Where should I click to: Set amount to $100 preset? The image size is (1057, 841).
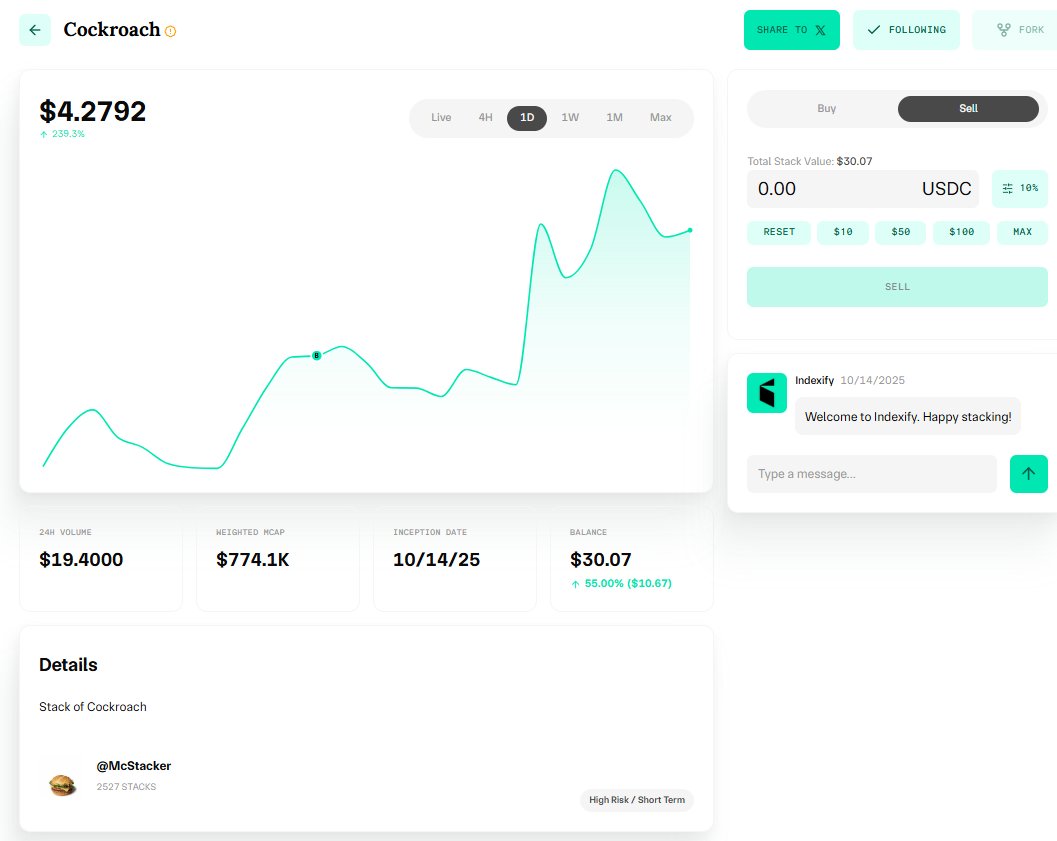coord(961,232)
